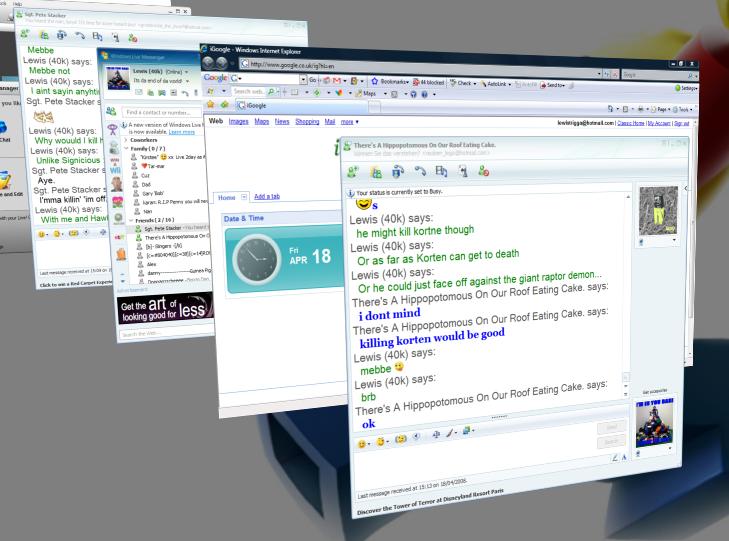Viewport: 729px width, 541px height.
Task: Switch to text mode 'A' in Hippopotomous chat
Action: click(x=624, y=457)
